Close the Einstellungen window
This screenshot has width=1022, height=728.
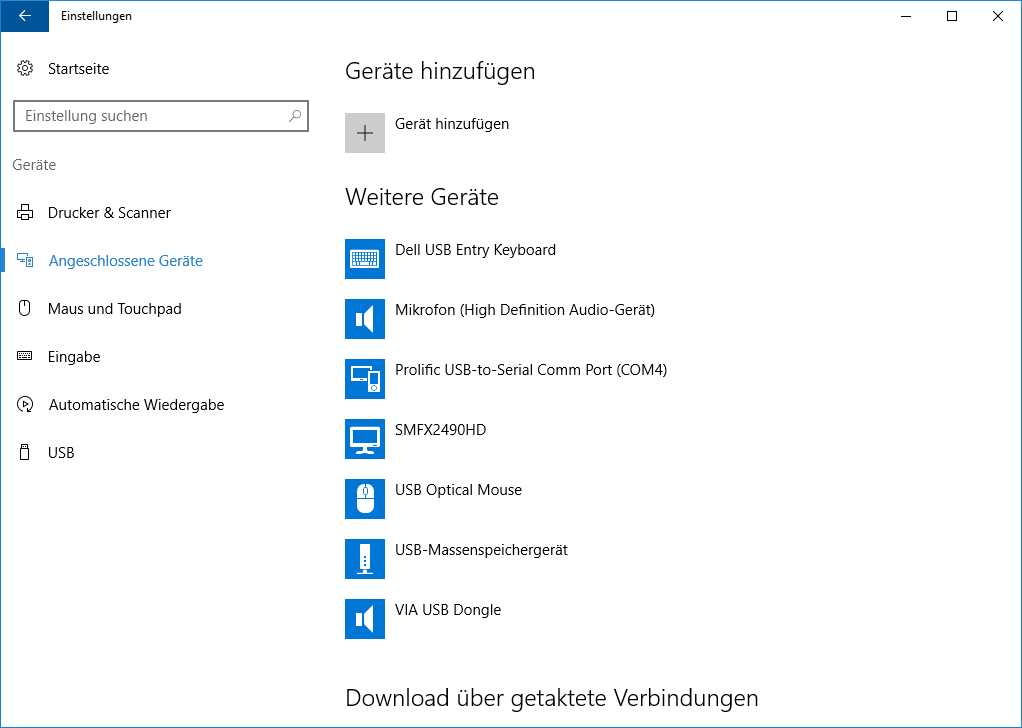997,16
